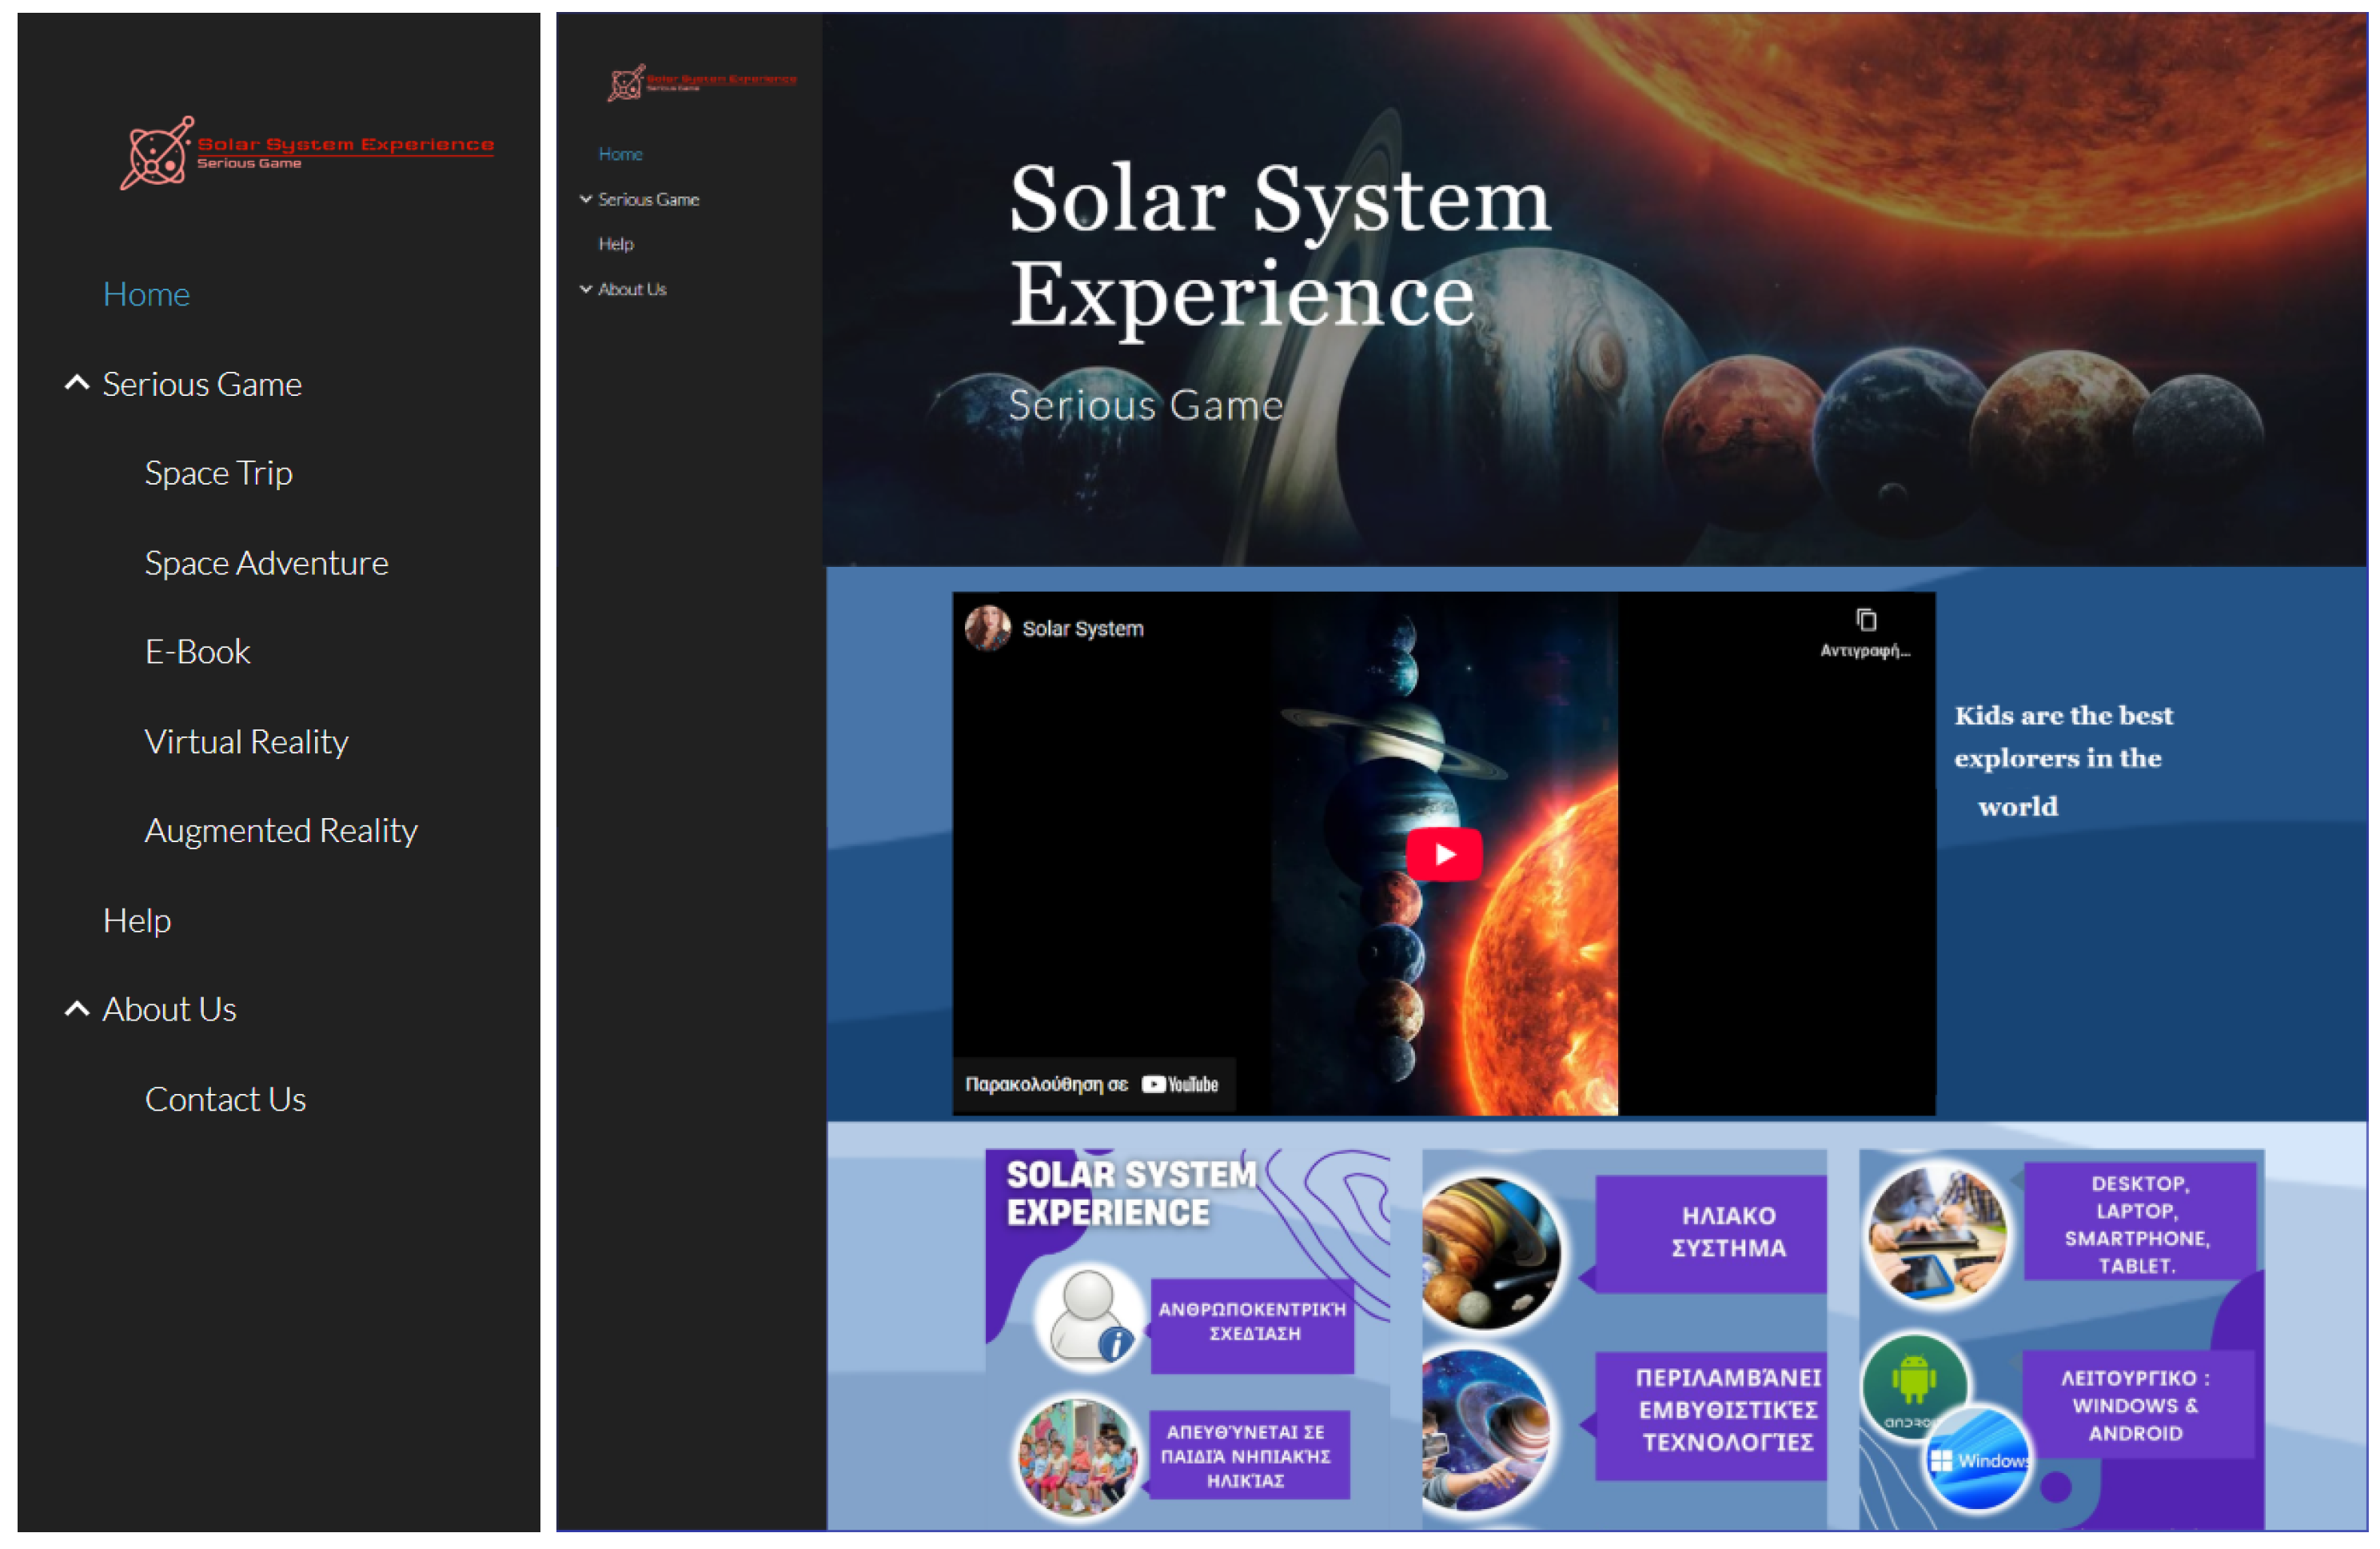This screenshot has width=2380, height=1549.
Task: Go to the Contact Us page
Action: click(x=225, y=1100)
